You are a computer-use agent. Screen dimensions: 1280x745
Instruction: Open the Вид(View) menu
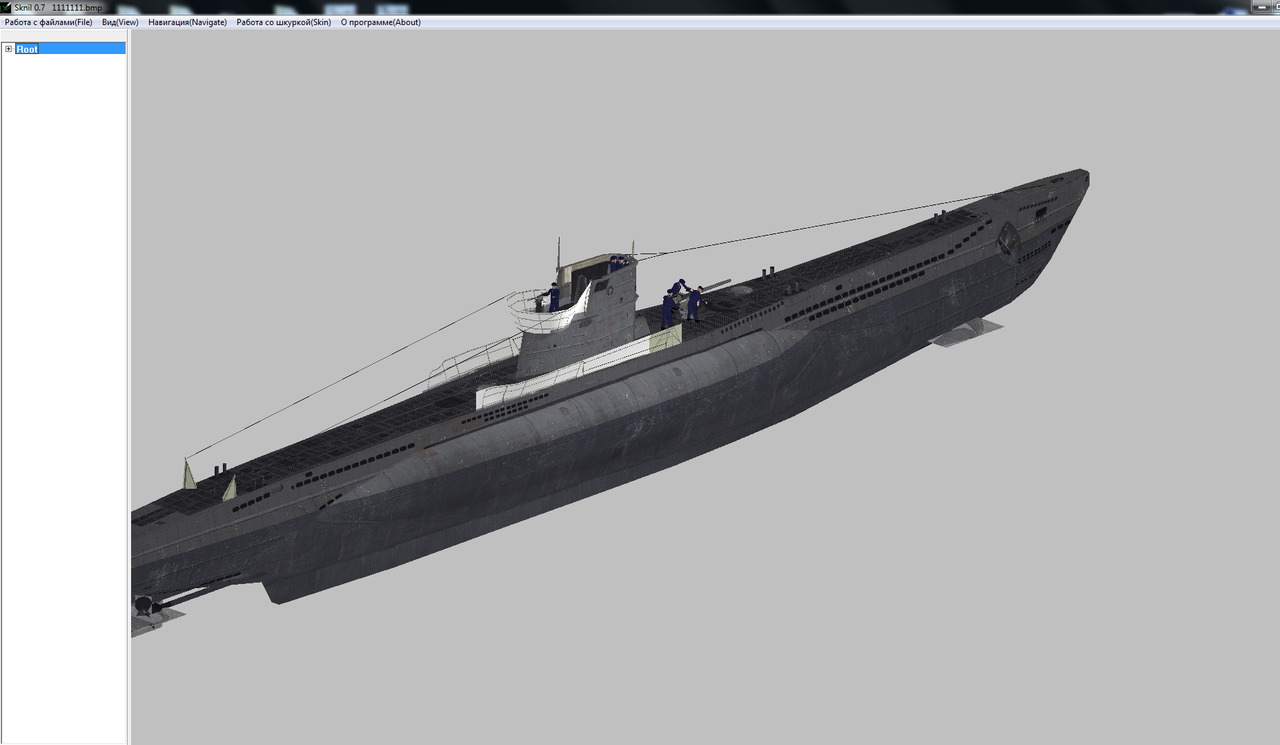click(x=120, y=22)
